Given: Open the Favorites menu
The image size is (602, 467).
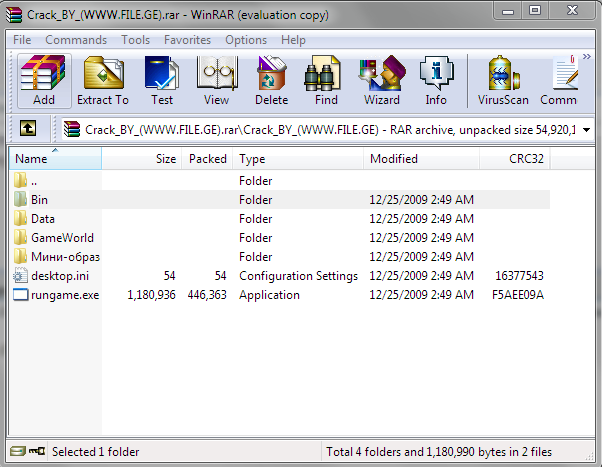Looking at the screenshot, I should click(x=187, y=40).
